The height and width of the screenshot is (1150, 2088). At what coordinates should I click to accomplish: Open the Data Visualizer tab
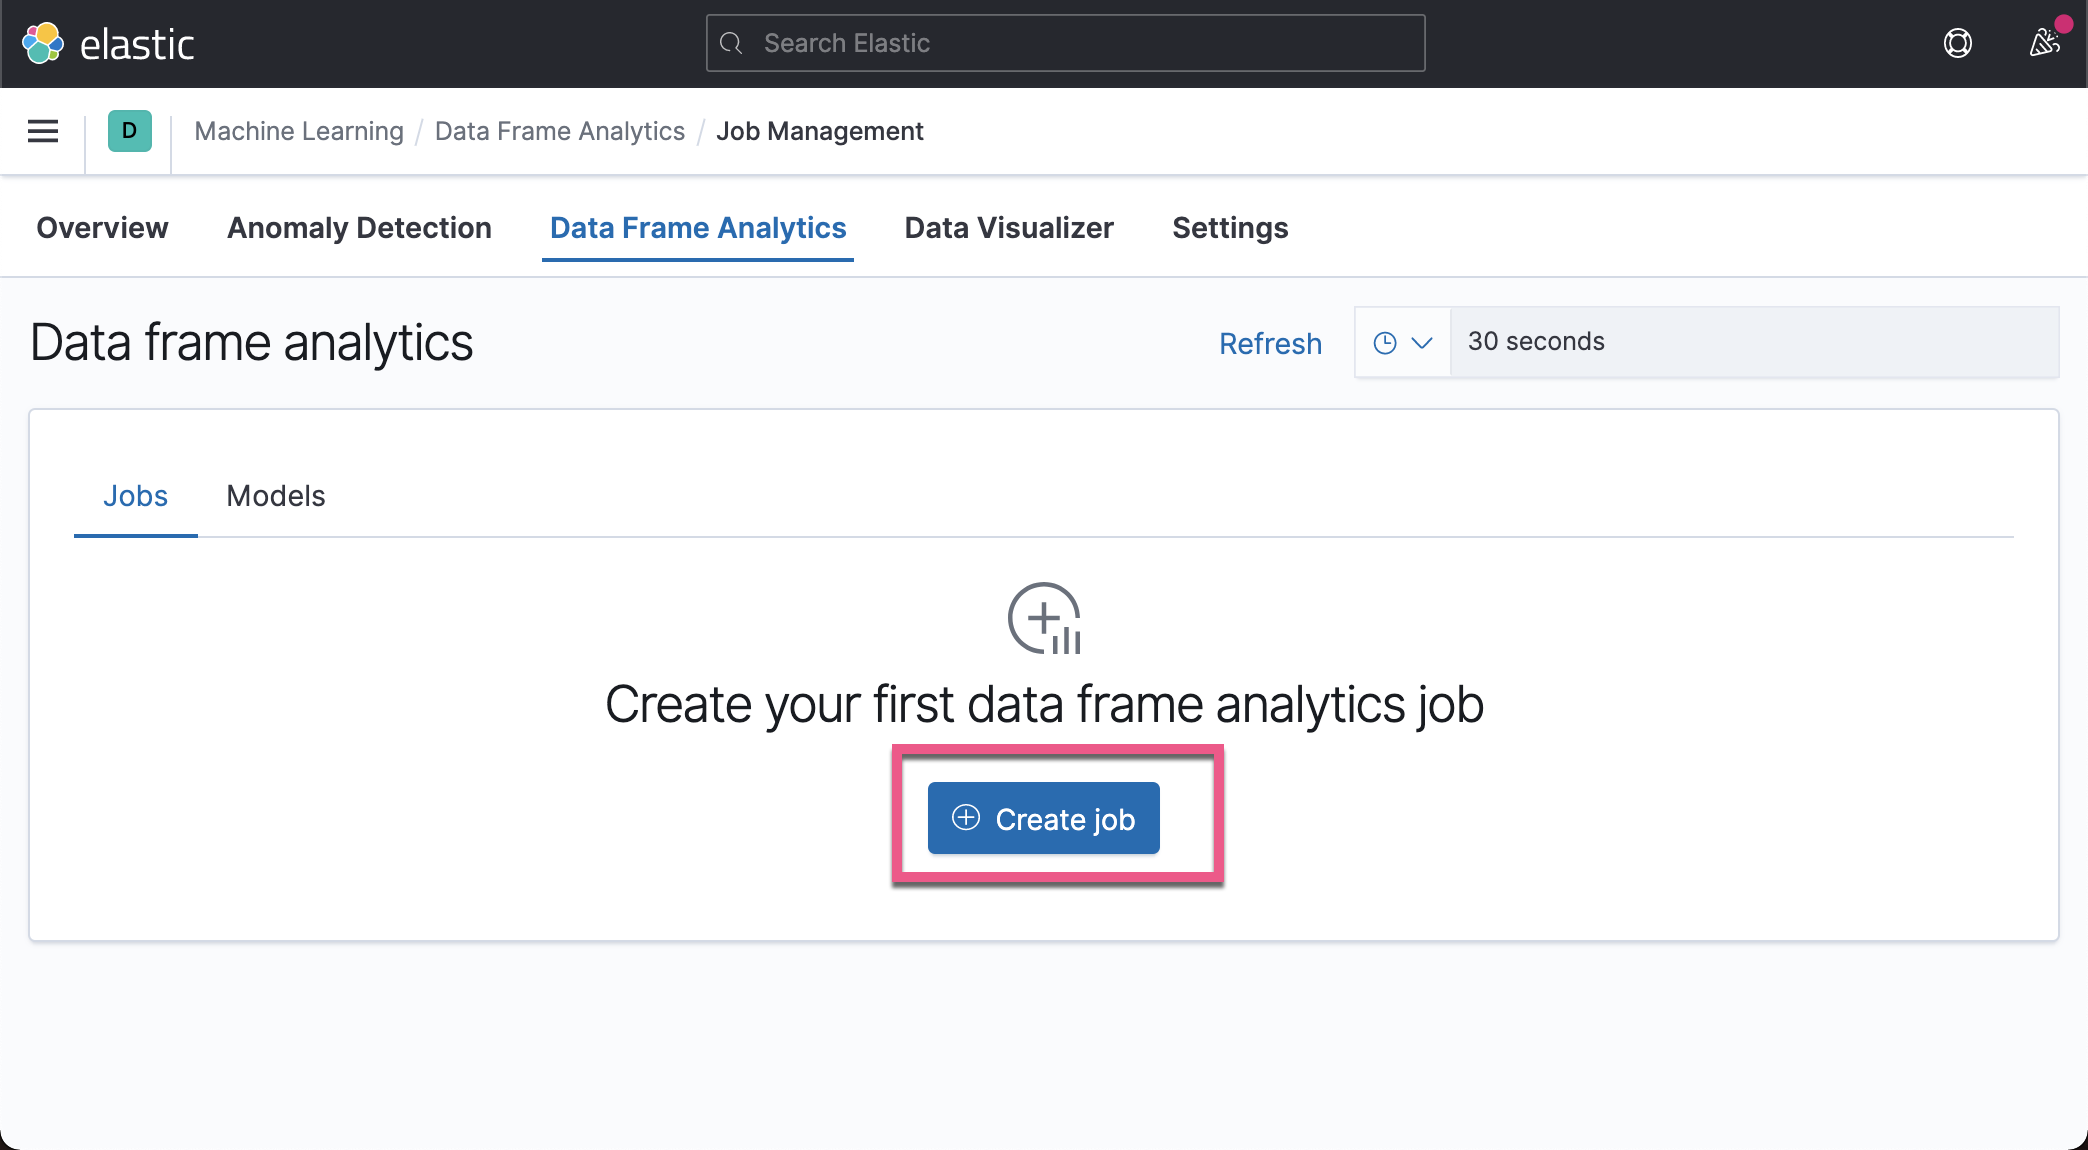[x=1008, y=227]
